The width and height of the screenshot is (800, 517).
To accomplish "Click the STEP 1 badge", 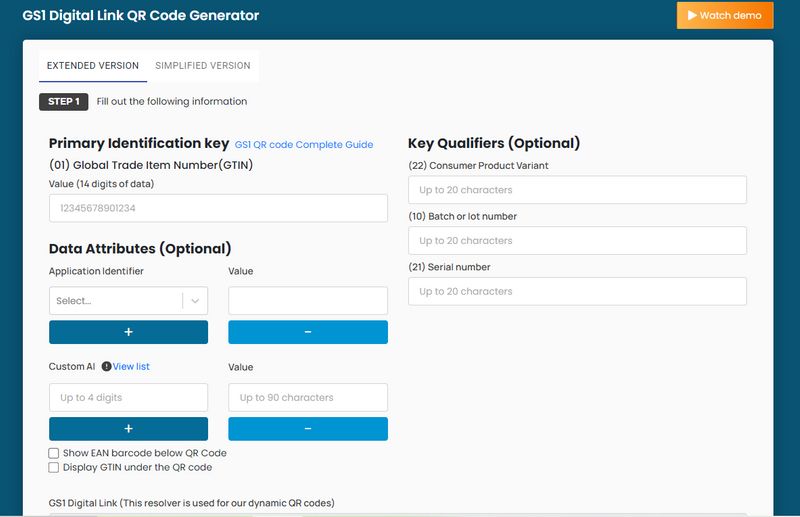I will pyautogui.click(x=64, y=102).
